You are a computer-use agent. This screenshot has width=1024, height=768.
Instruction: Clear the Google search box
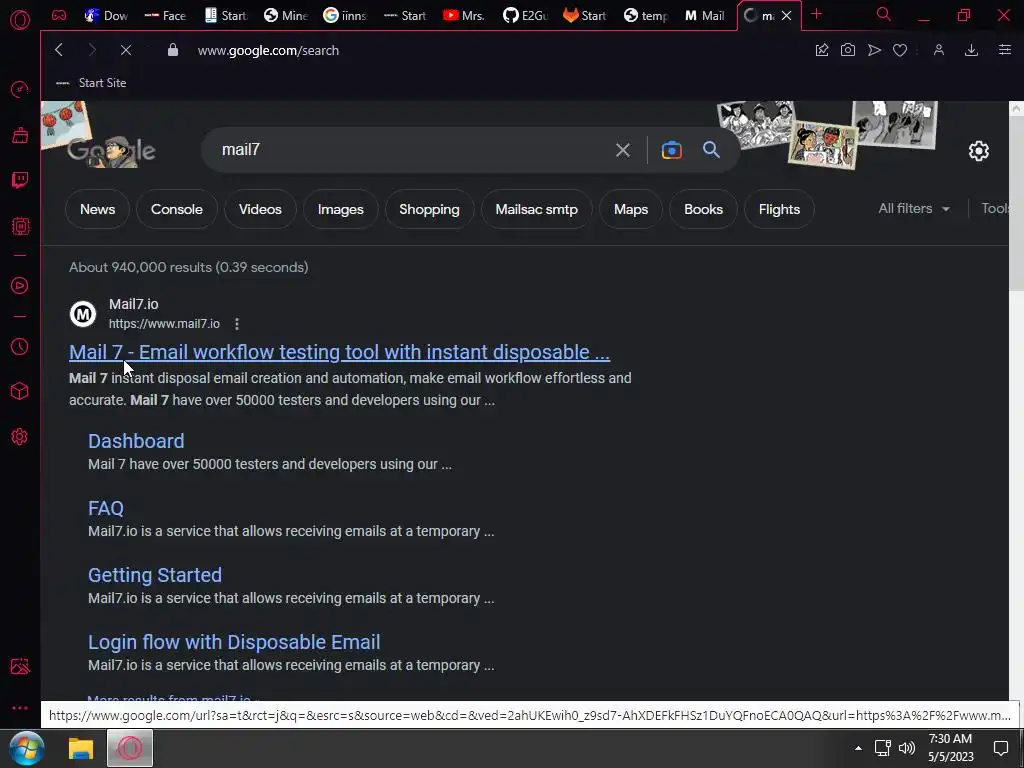623,150
